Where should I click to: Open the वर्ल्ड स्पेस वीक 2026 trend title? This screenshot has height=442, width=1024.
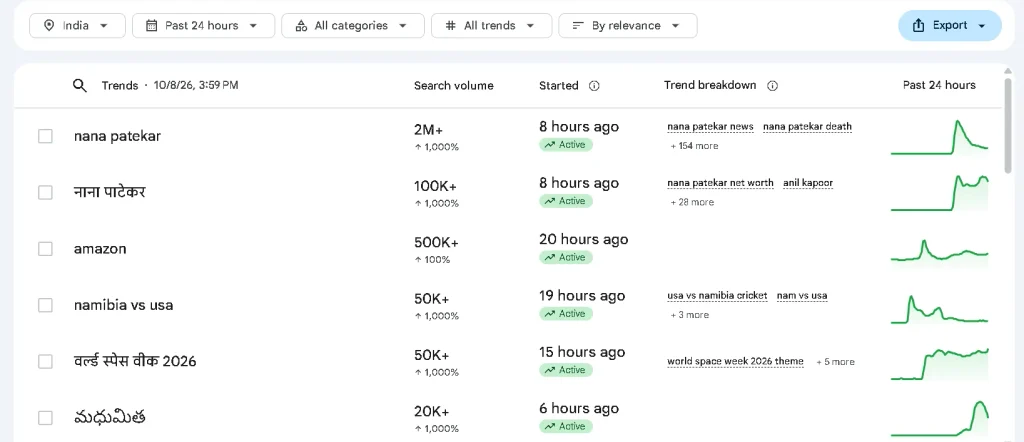pos(135,361)
